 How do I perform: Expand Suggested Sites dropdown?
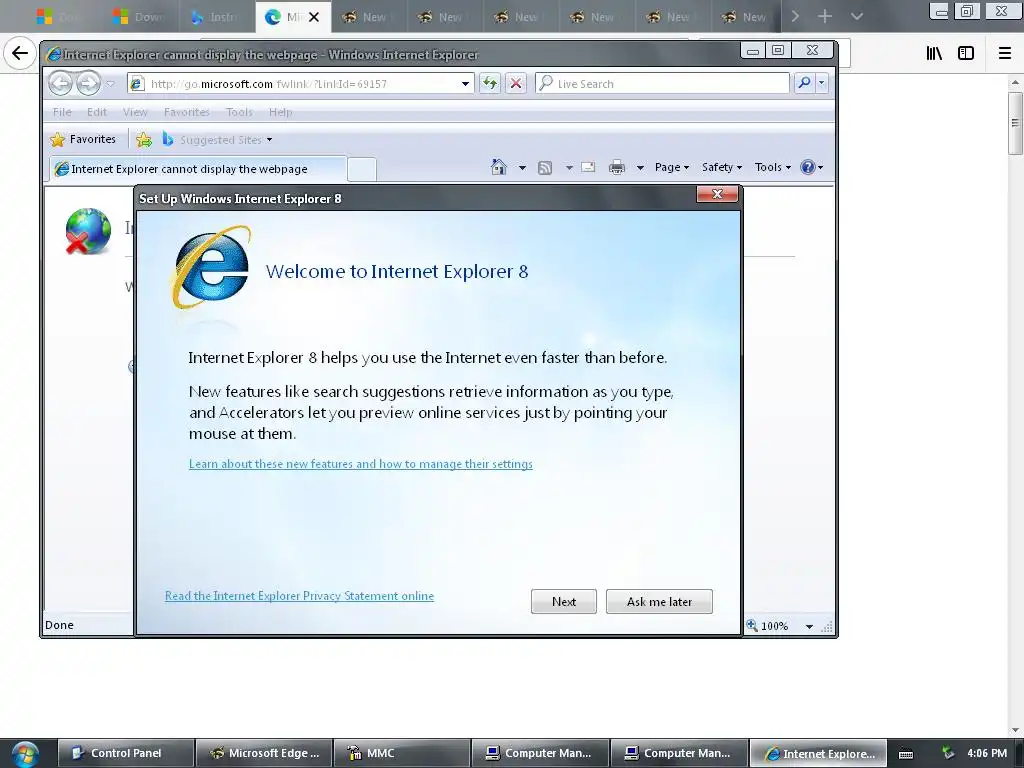pyautogui.click(x=269, y=140)
